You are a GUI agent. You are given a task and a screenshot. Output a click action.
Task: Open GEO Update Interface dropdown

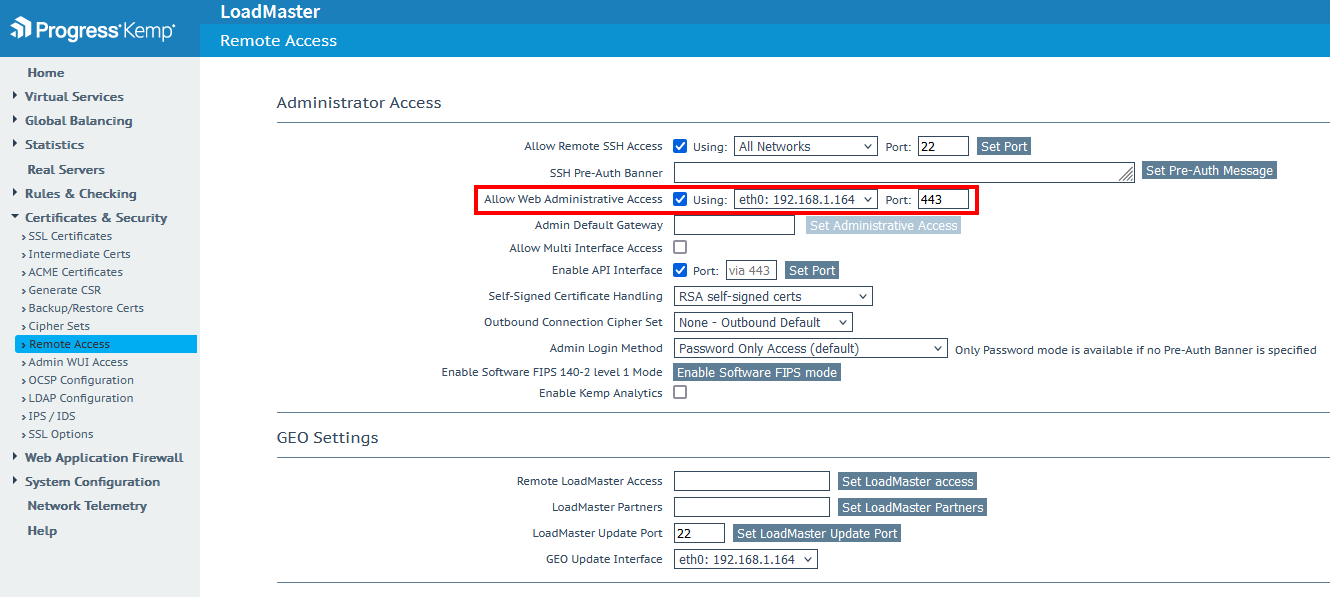746,559
